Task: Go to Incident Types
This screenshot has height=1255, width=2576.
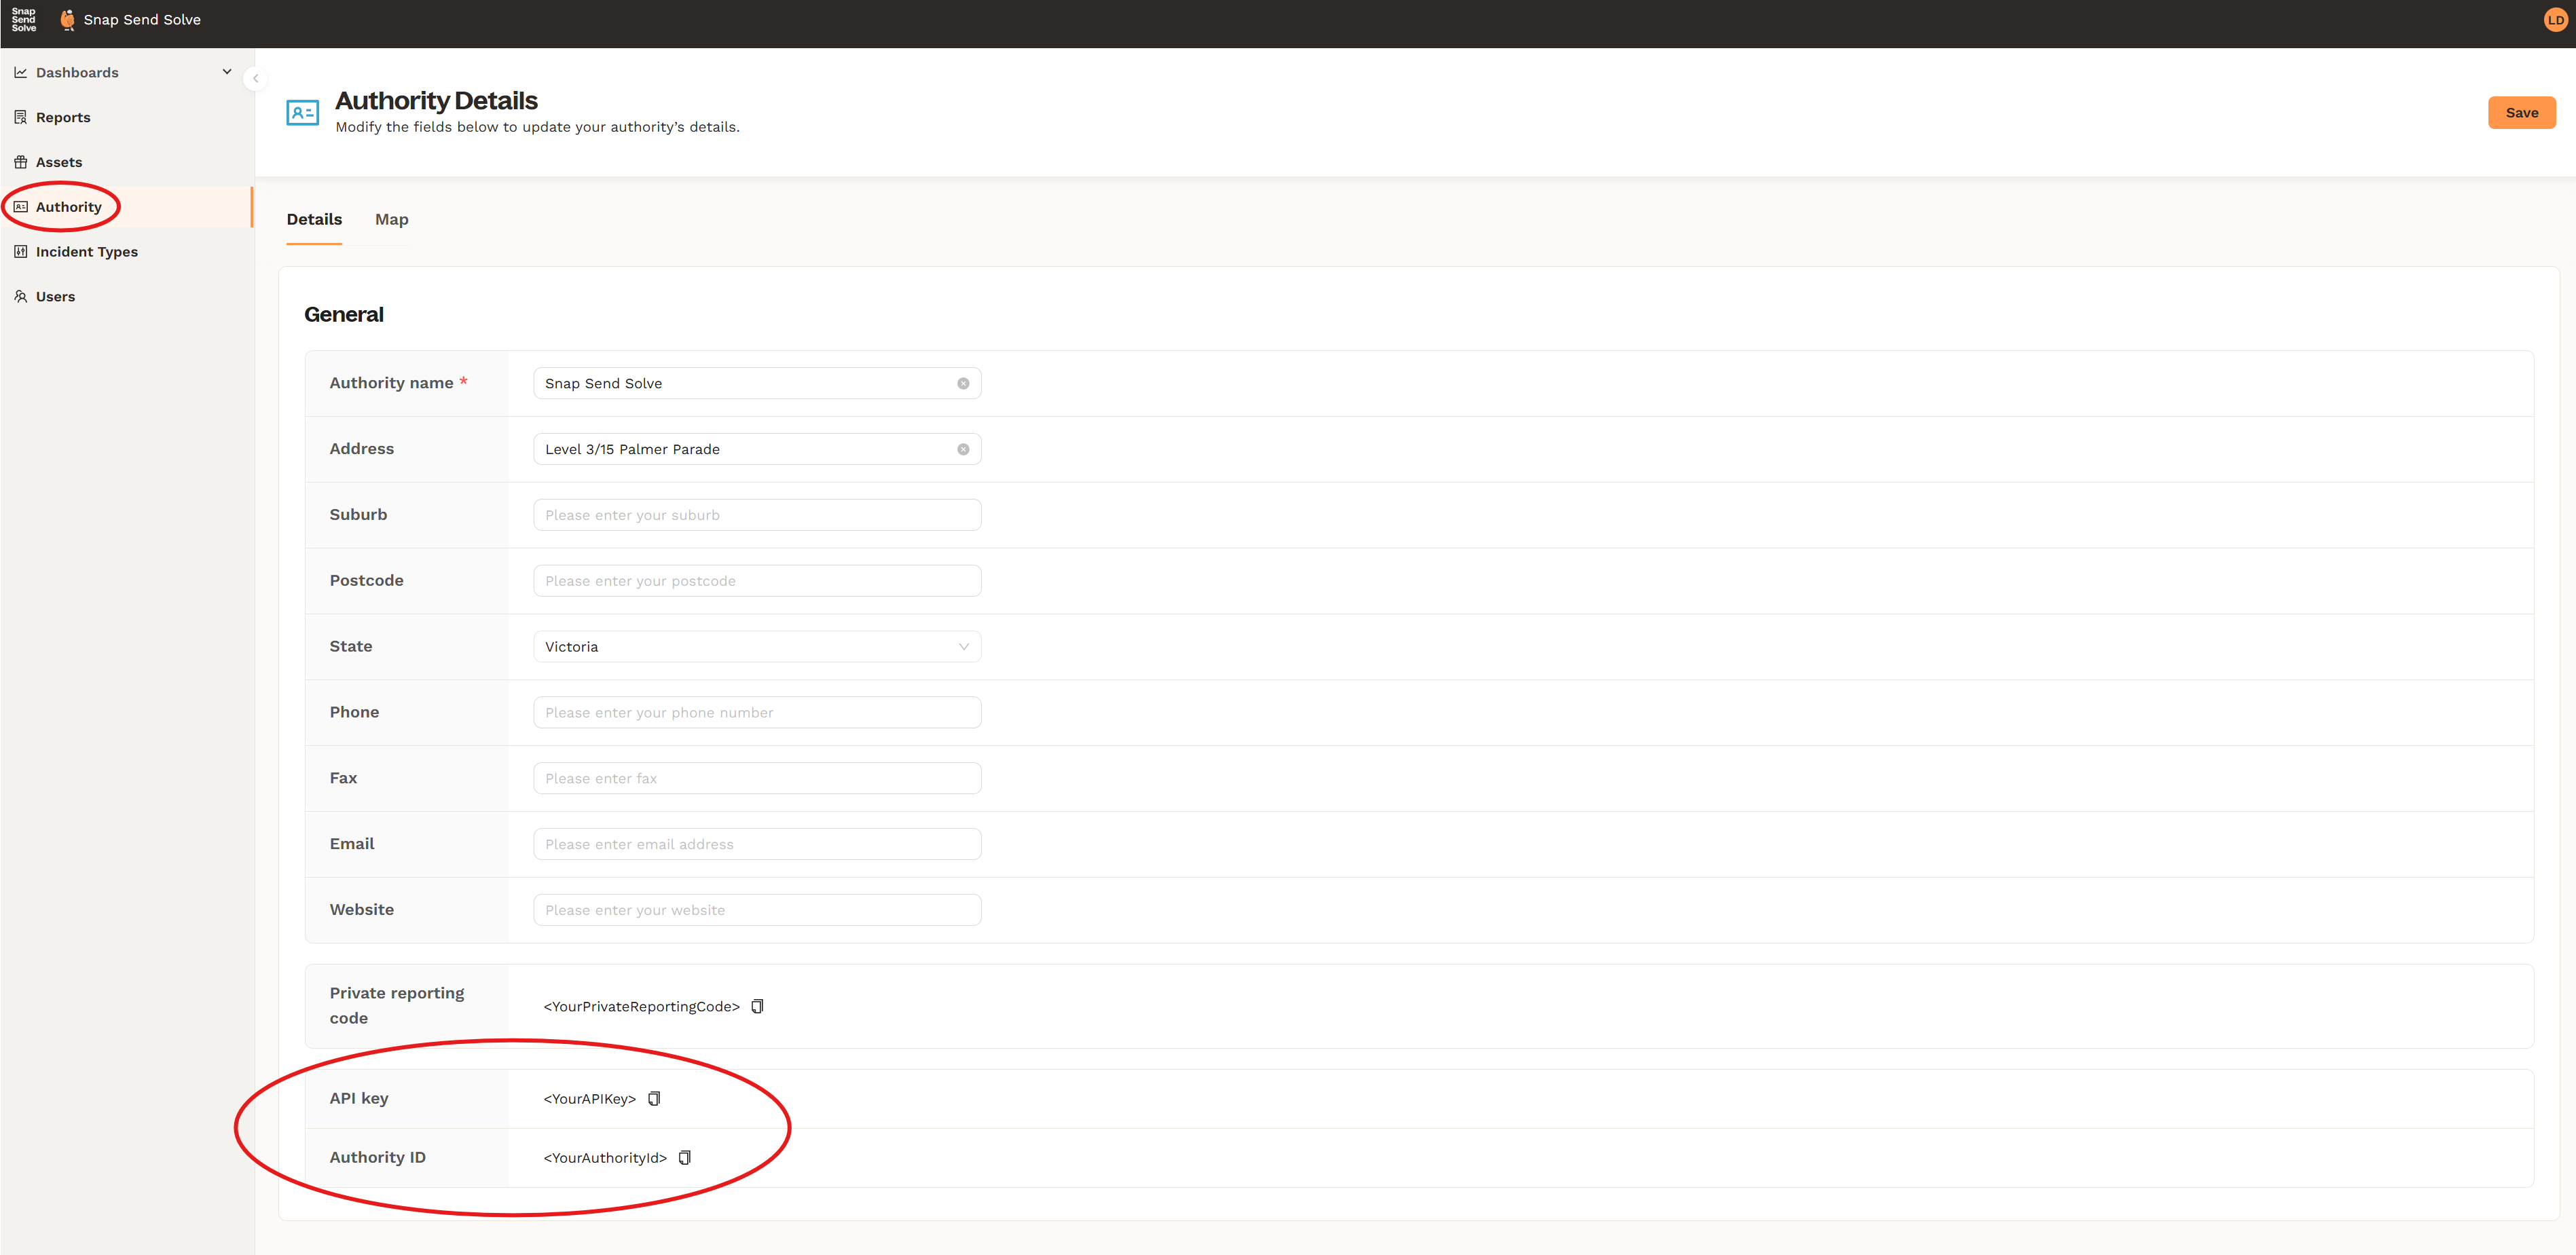Action: pos(86,252)
